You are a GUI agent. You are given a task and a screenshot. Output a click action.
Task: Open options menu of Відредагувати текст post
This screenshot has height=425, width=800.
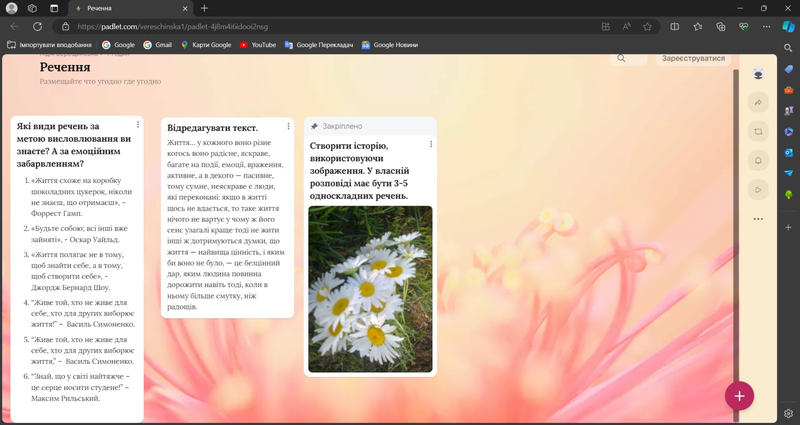288,126
